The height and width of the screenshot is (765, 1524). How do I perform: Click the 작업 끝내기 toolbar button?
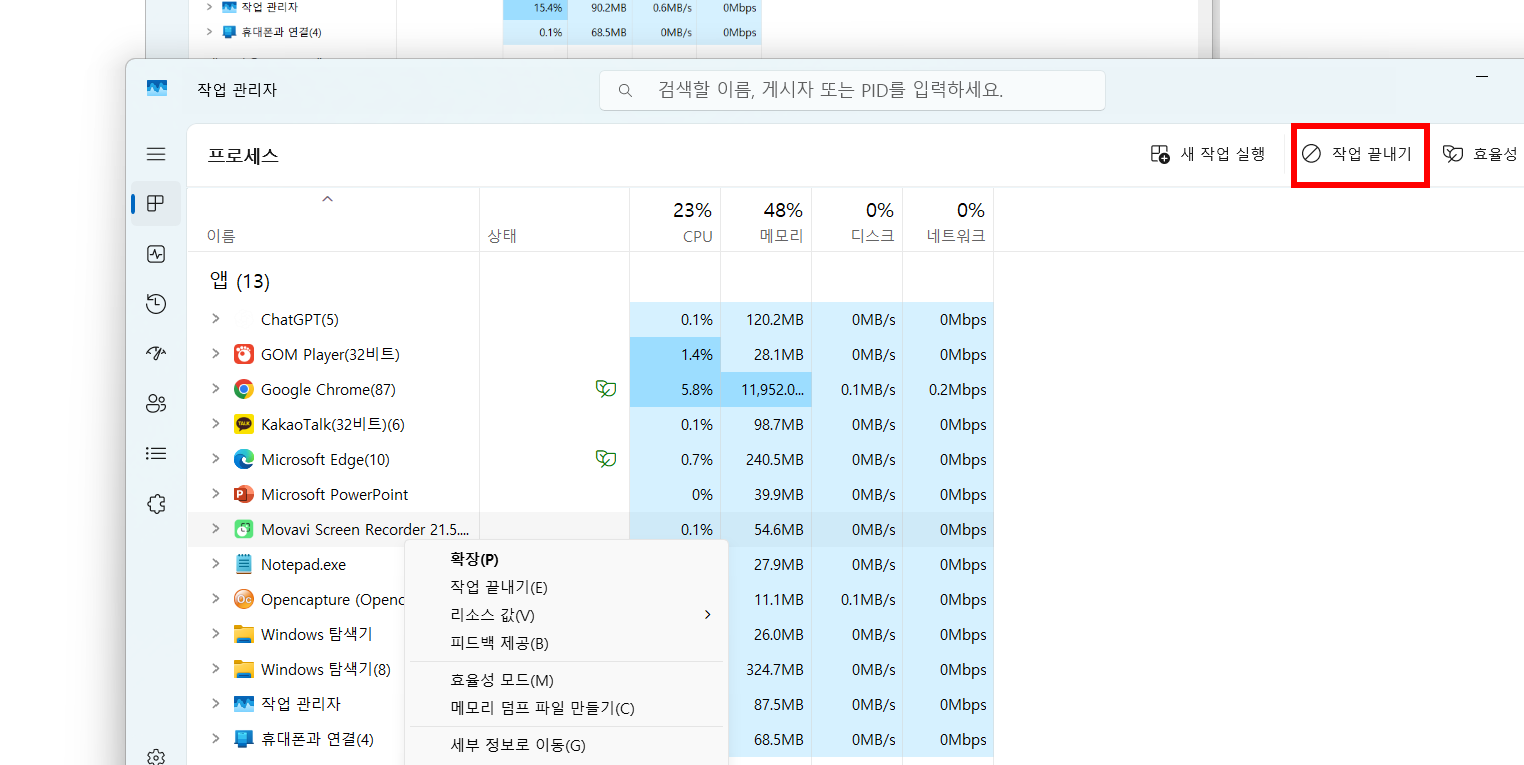pos(1357,154)
